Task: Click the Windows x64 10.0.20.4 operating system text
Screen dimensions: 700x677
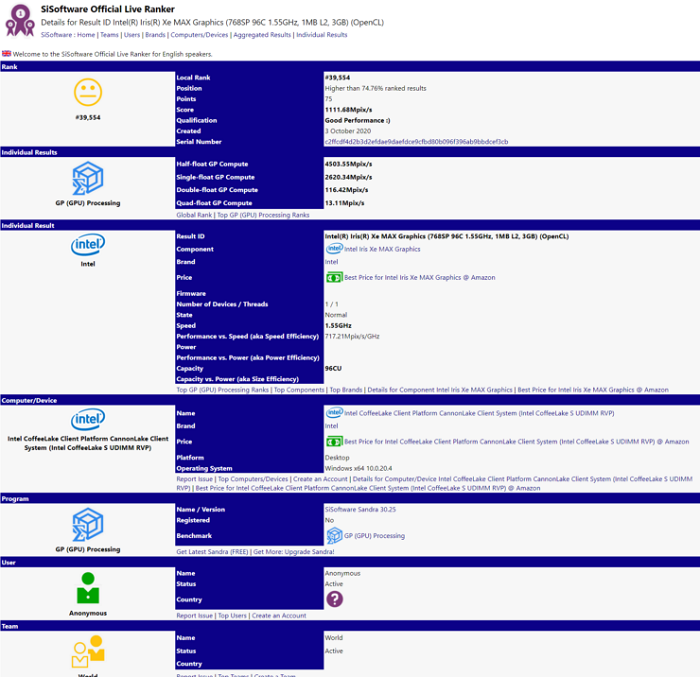Action: [358, 468]
